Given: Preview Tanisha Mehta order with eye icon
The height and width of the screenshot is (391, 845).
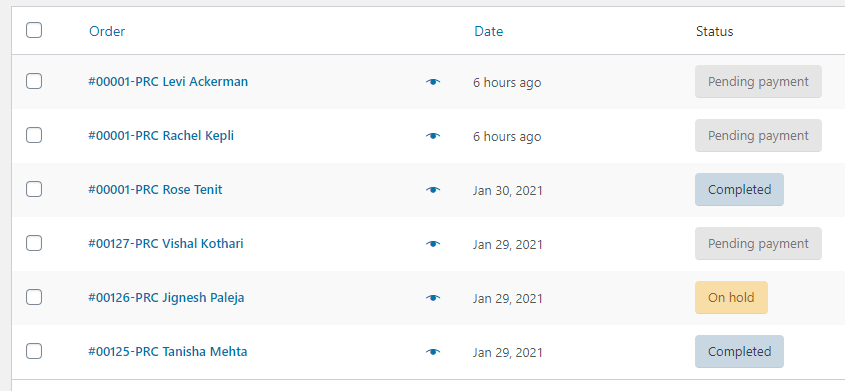Looking at the screenshot, I should click(433, 352).
